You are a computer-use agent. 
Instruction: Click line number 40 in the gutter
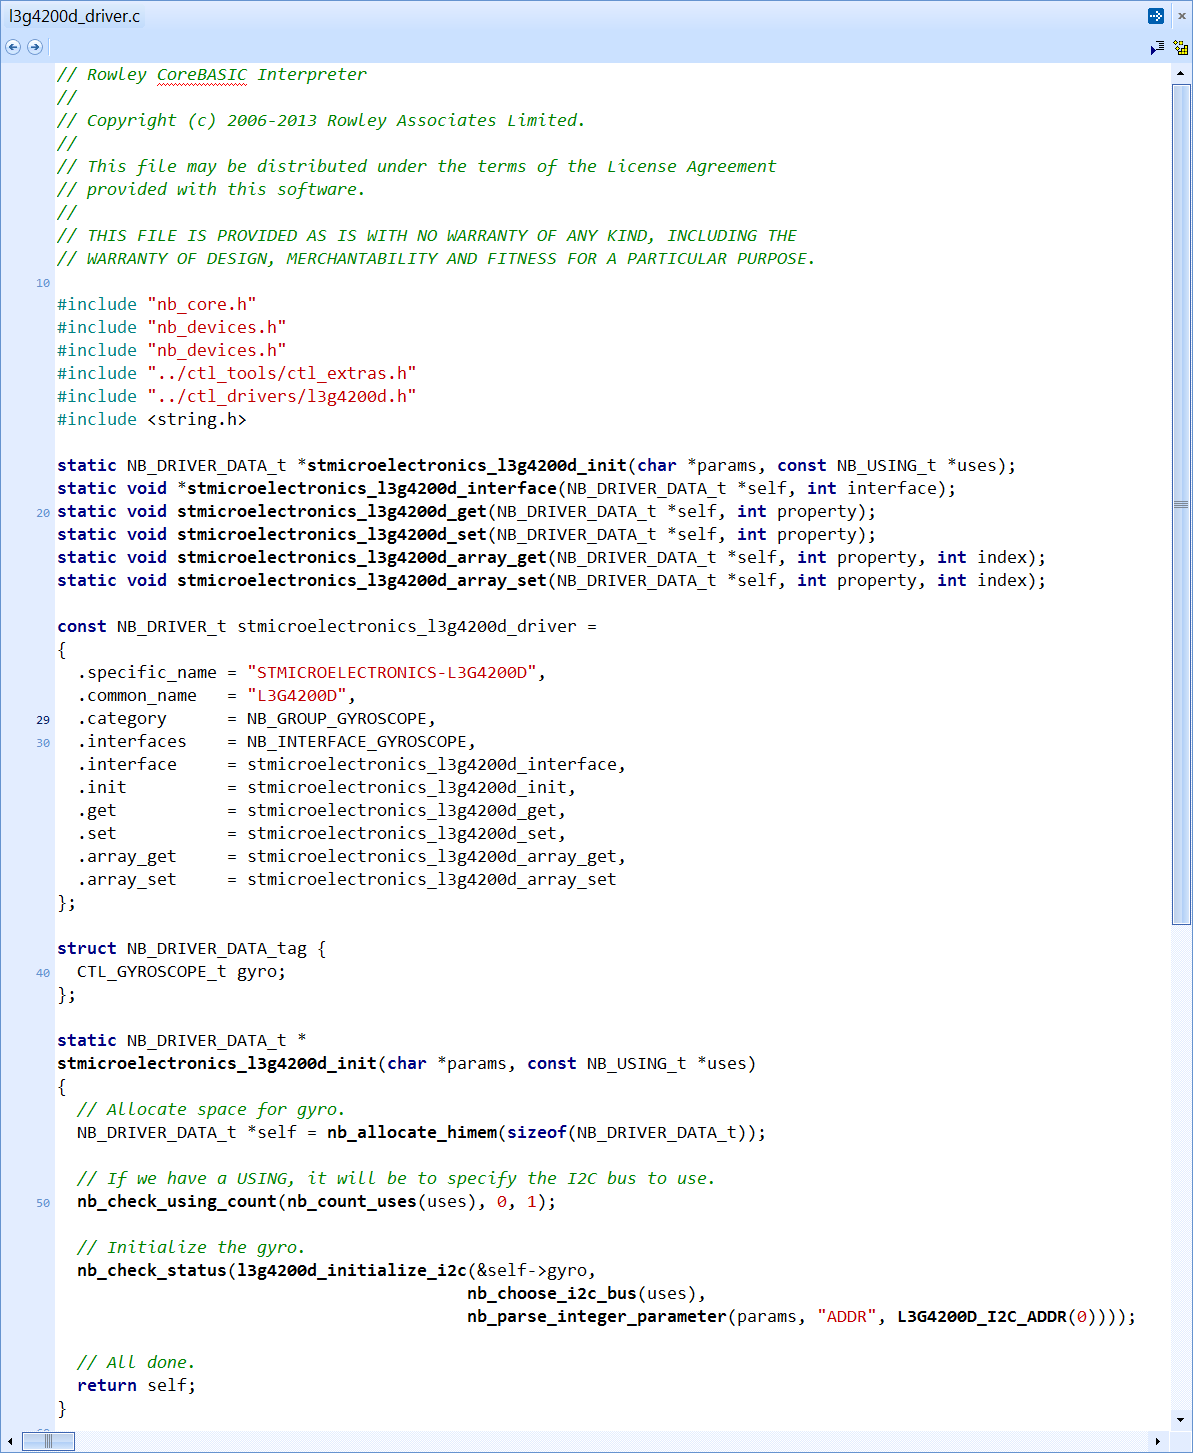pyautogui.click(x=43, y=973)
